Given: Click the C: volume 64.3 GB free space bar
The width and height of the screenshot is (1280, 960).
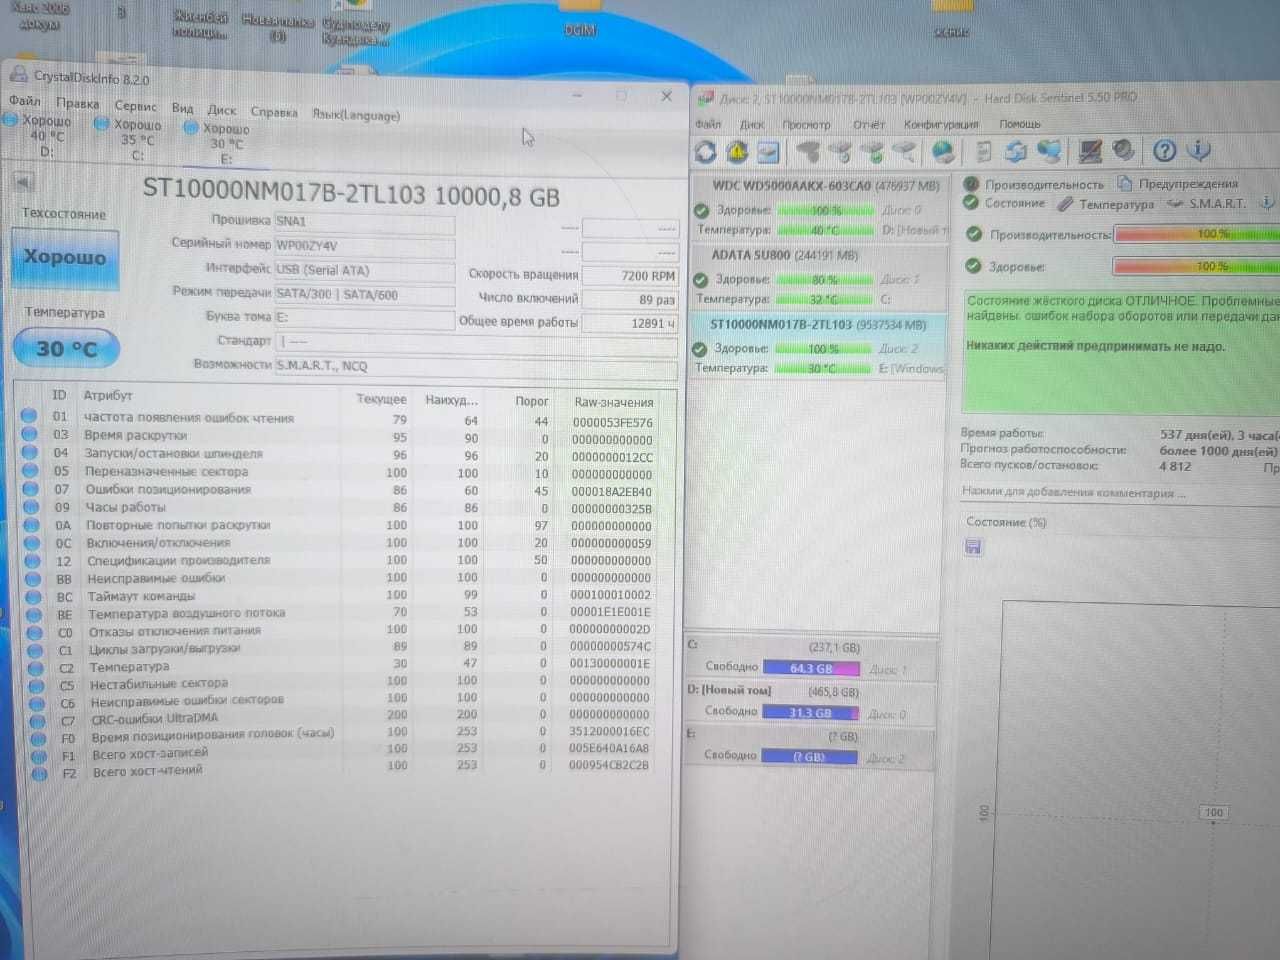Looking at the screenshot, I should (x=811, y=668).
